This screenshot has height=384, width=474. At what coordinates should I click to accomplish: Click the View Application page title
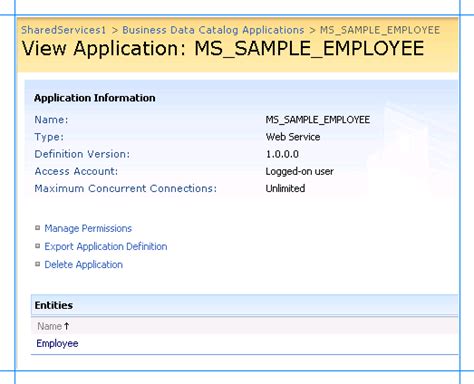(x=223, y=48)
